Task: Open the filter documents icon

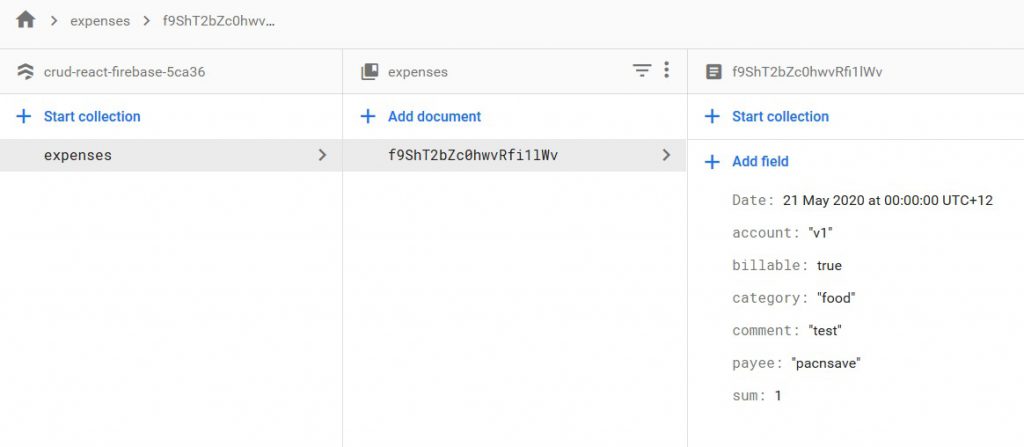Action: pos(642,71)
